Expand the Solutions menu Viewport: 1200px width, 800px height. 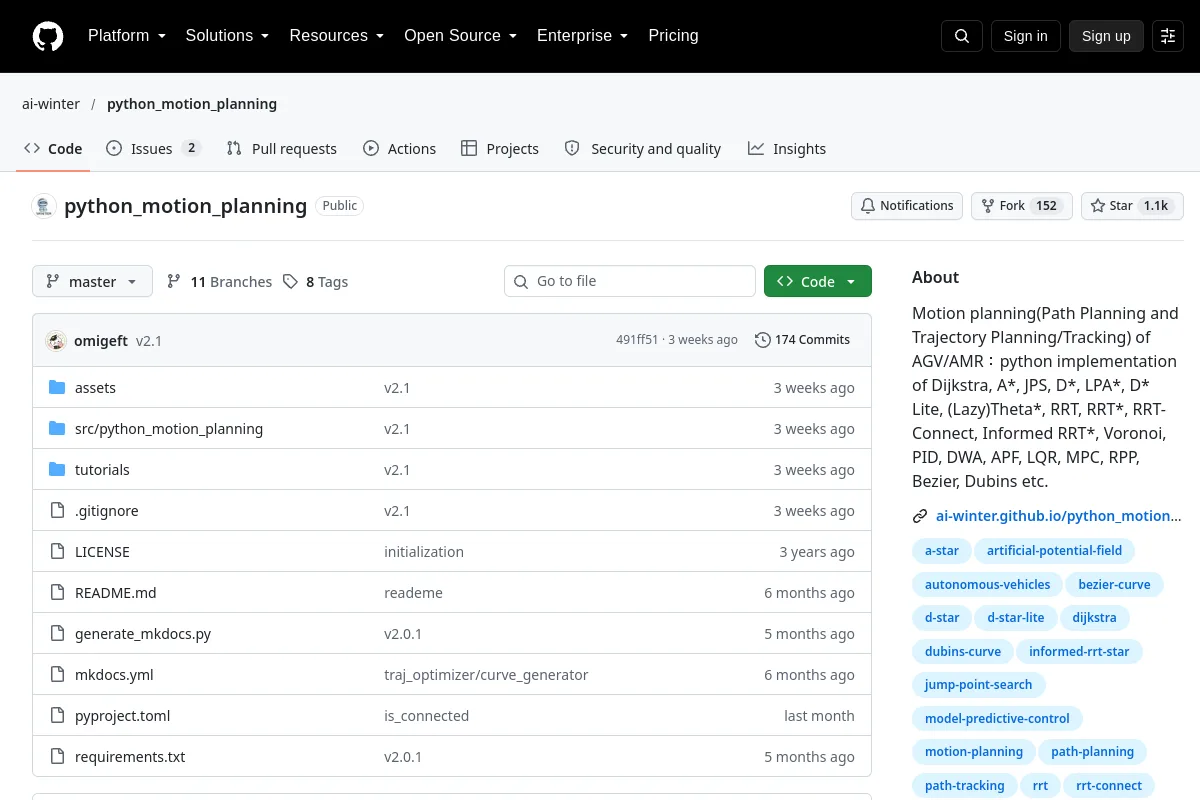[x=227, y=36]
